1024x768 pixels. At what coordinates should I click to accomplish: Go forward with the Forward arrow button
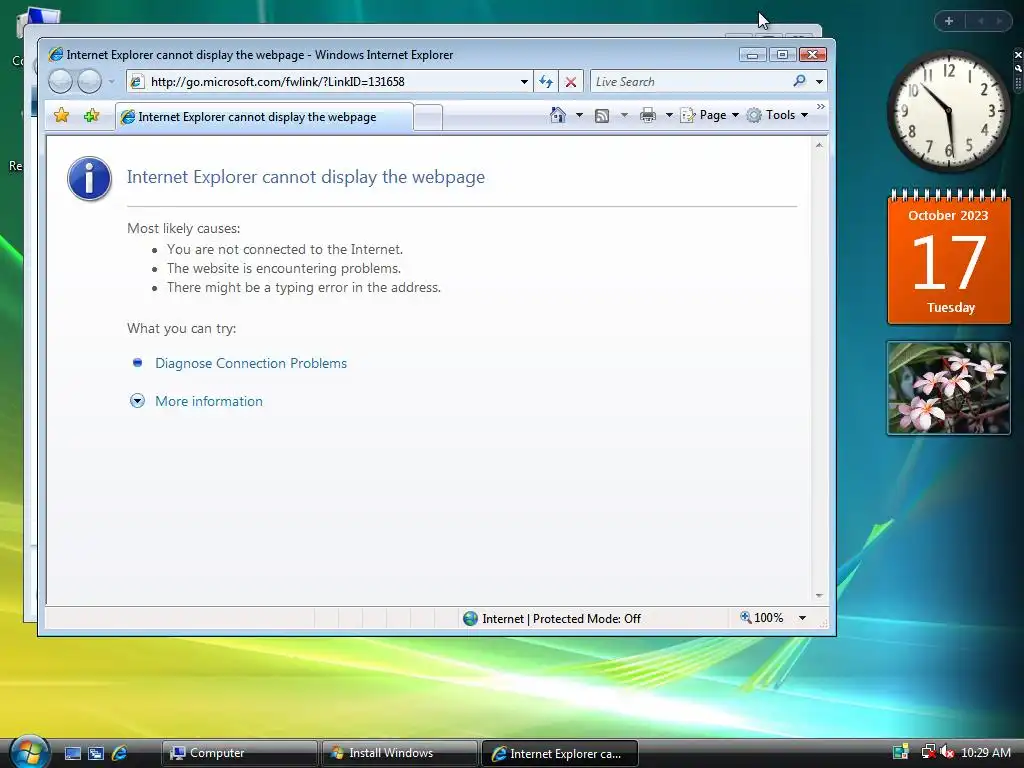(x=89, y=82)
